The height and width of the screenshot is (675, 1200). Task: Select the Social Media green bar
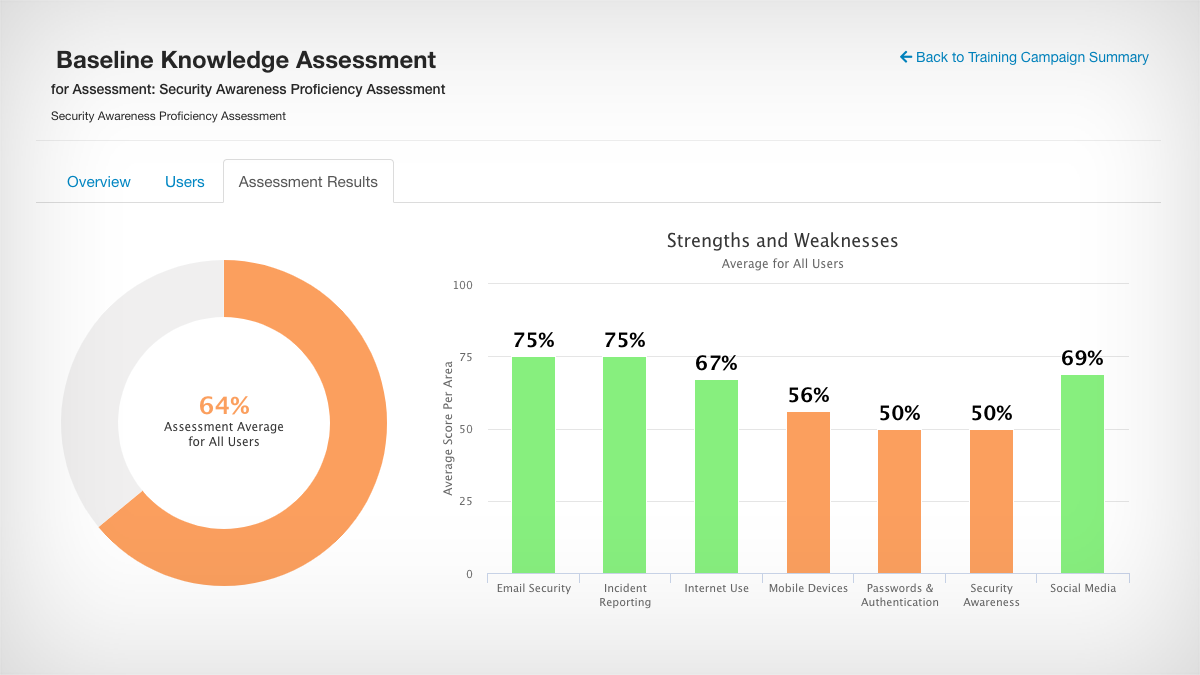click(1082, 470)
